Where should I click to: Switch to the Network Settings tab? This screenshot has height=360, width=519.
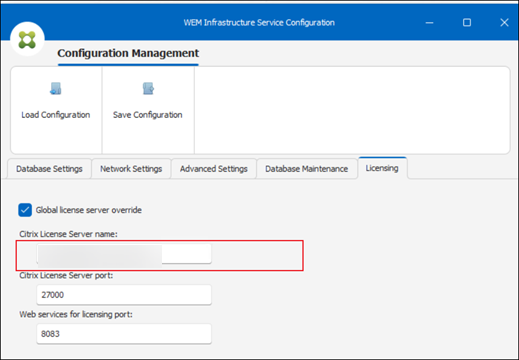point(131,169)
